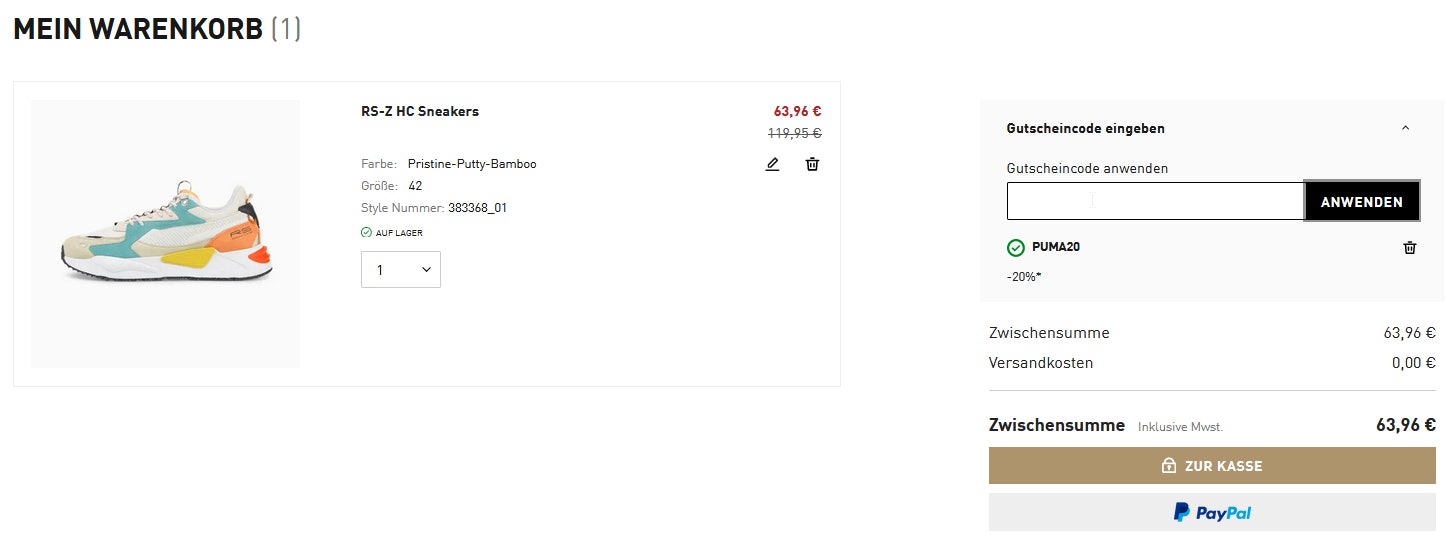Click the sneaker product thumbnail

[x=165, y=234]
